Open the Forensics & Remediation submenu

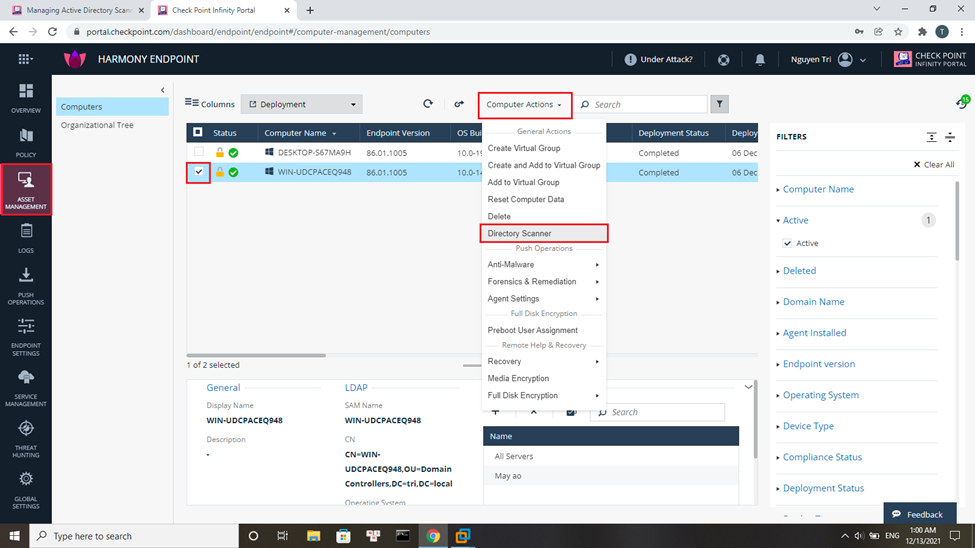coord(544,282)
